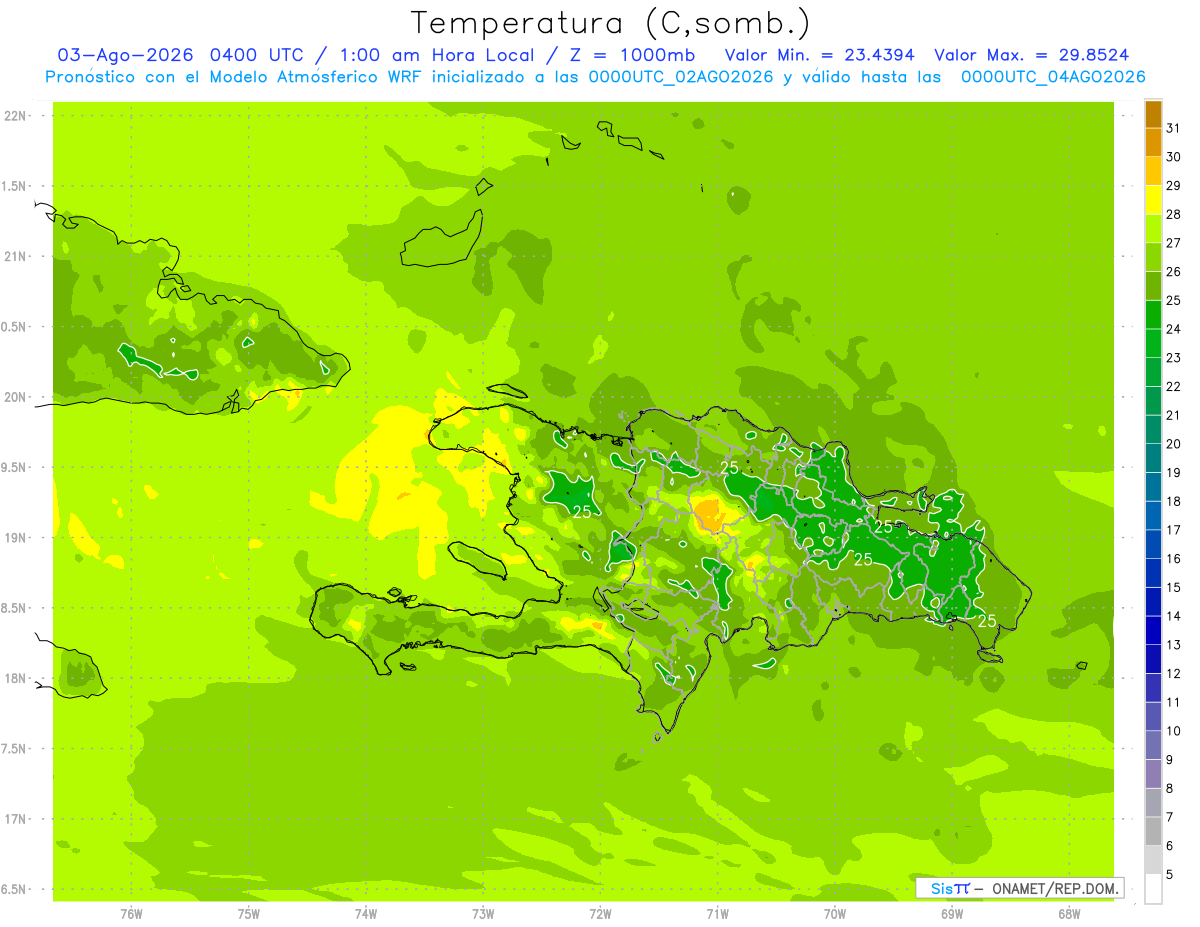Click the '68W' longitude label

[1069, 913]
